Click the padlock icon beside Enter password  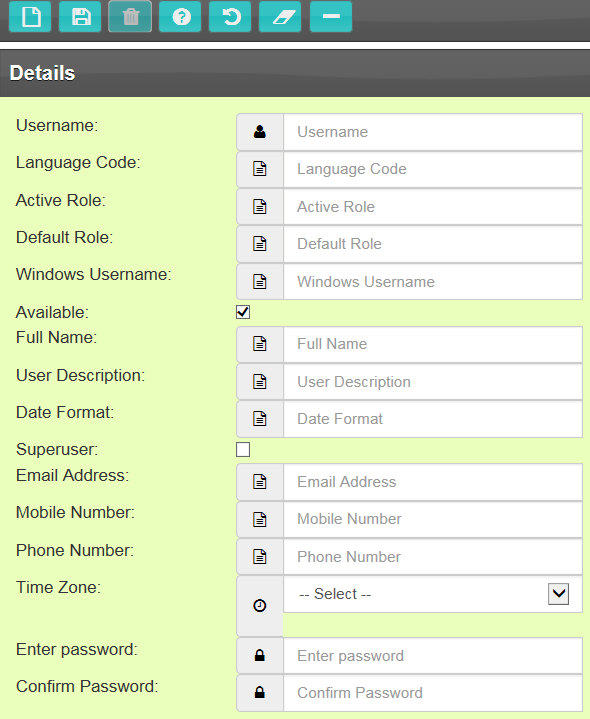(260, 656)
